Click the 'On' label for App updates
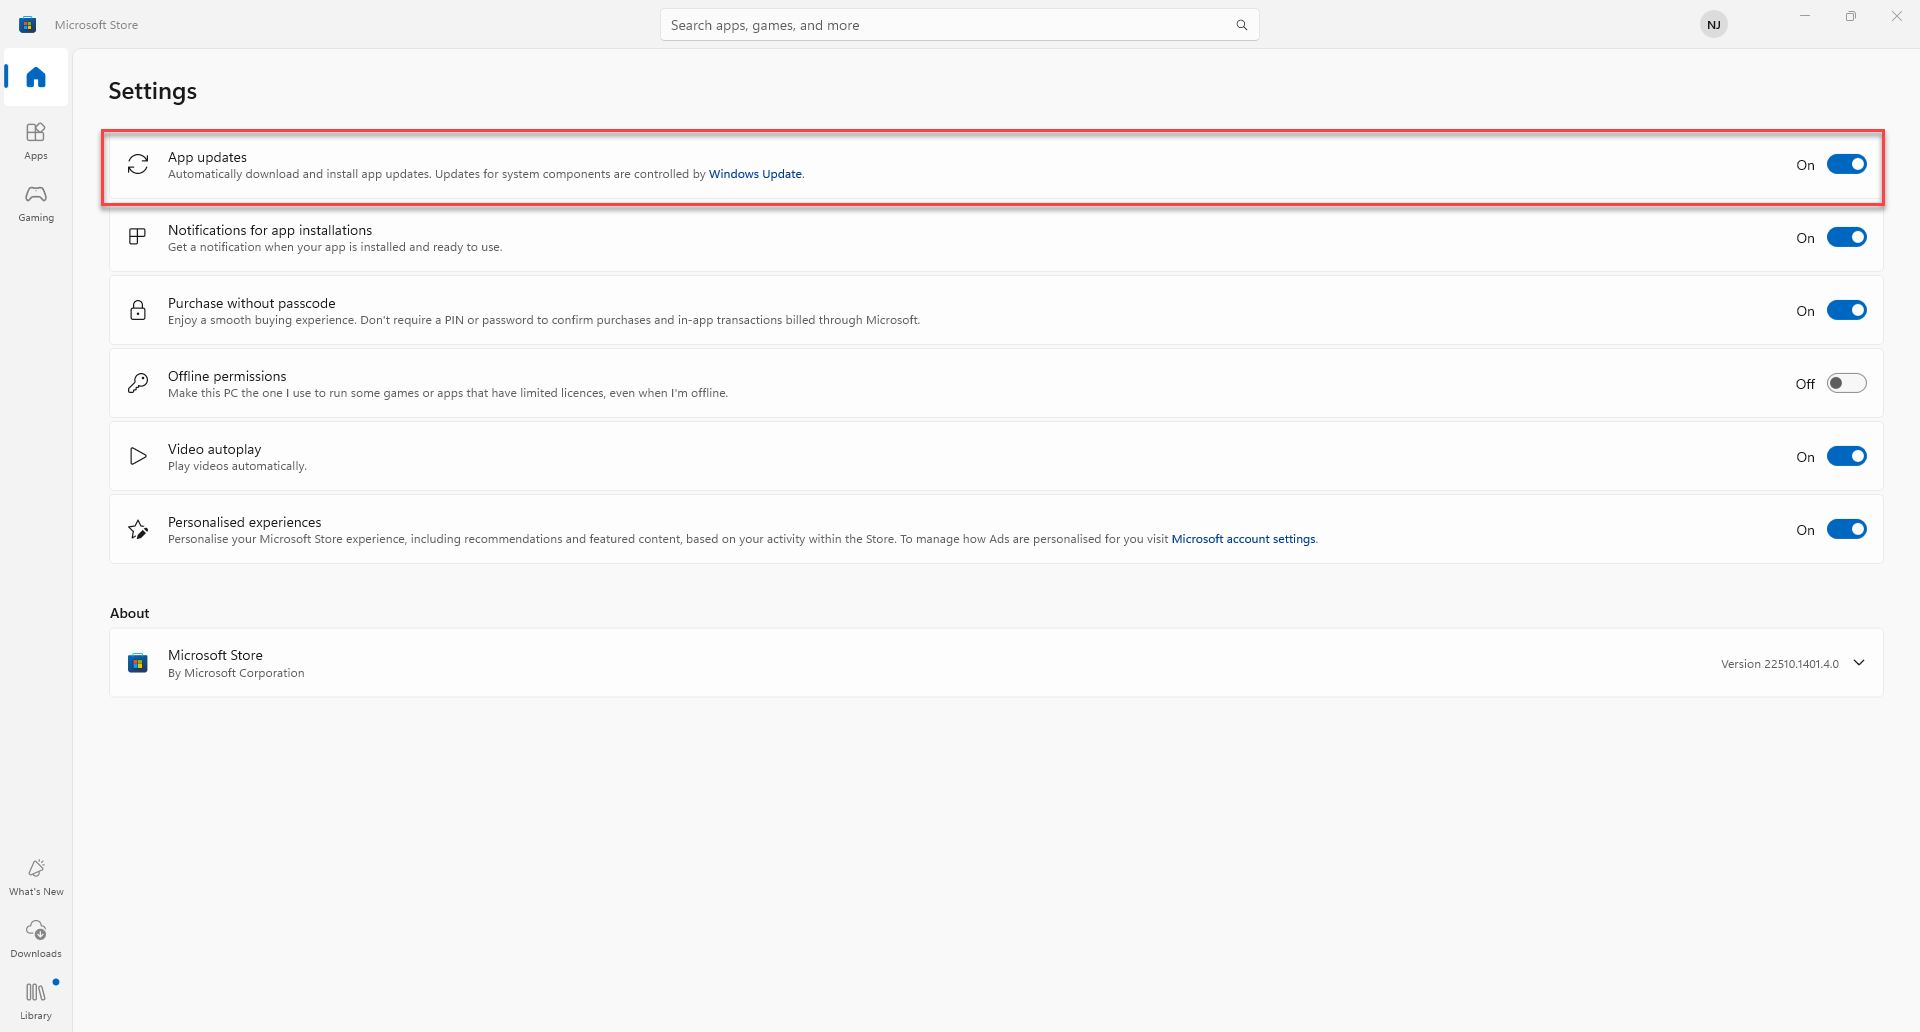This screenshot has width=1920, height=1032. [1805, 165]
